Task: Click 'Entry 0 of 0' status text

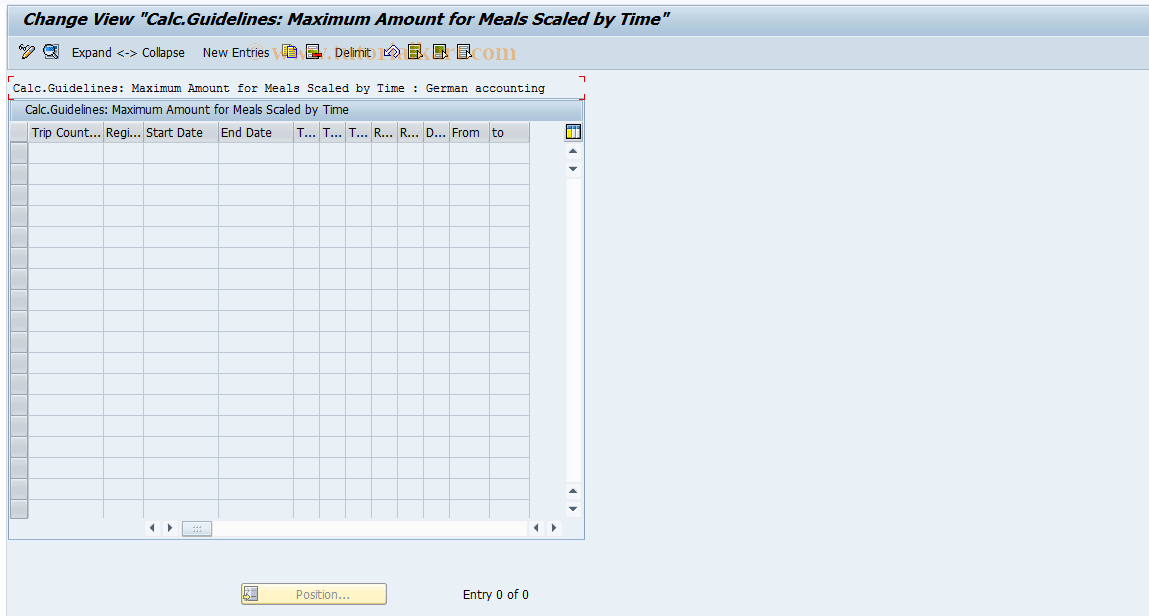Action: 495,595
